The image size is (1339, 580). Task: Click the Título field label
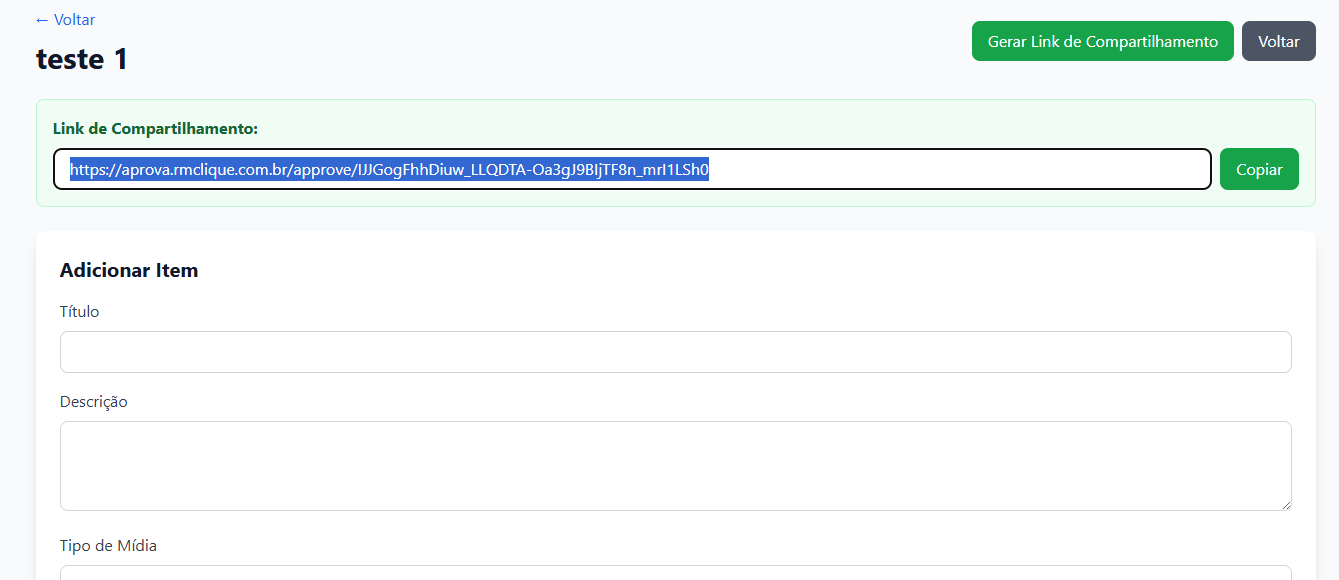click(80, 312)
